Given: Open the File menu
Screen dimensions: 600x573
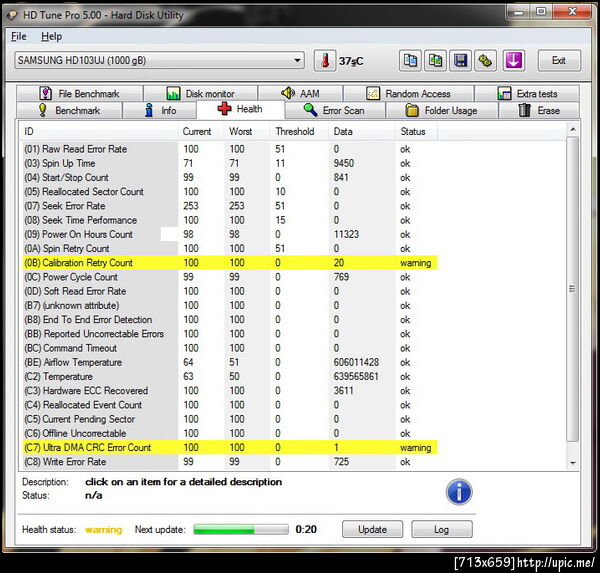Looking at the screenshot, I should (x=19, y=36).
